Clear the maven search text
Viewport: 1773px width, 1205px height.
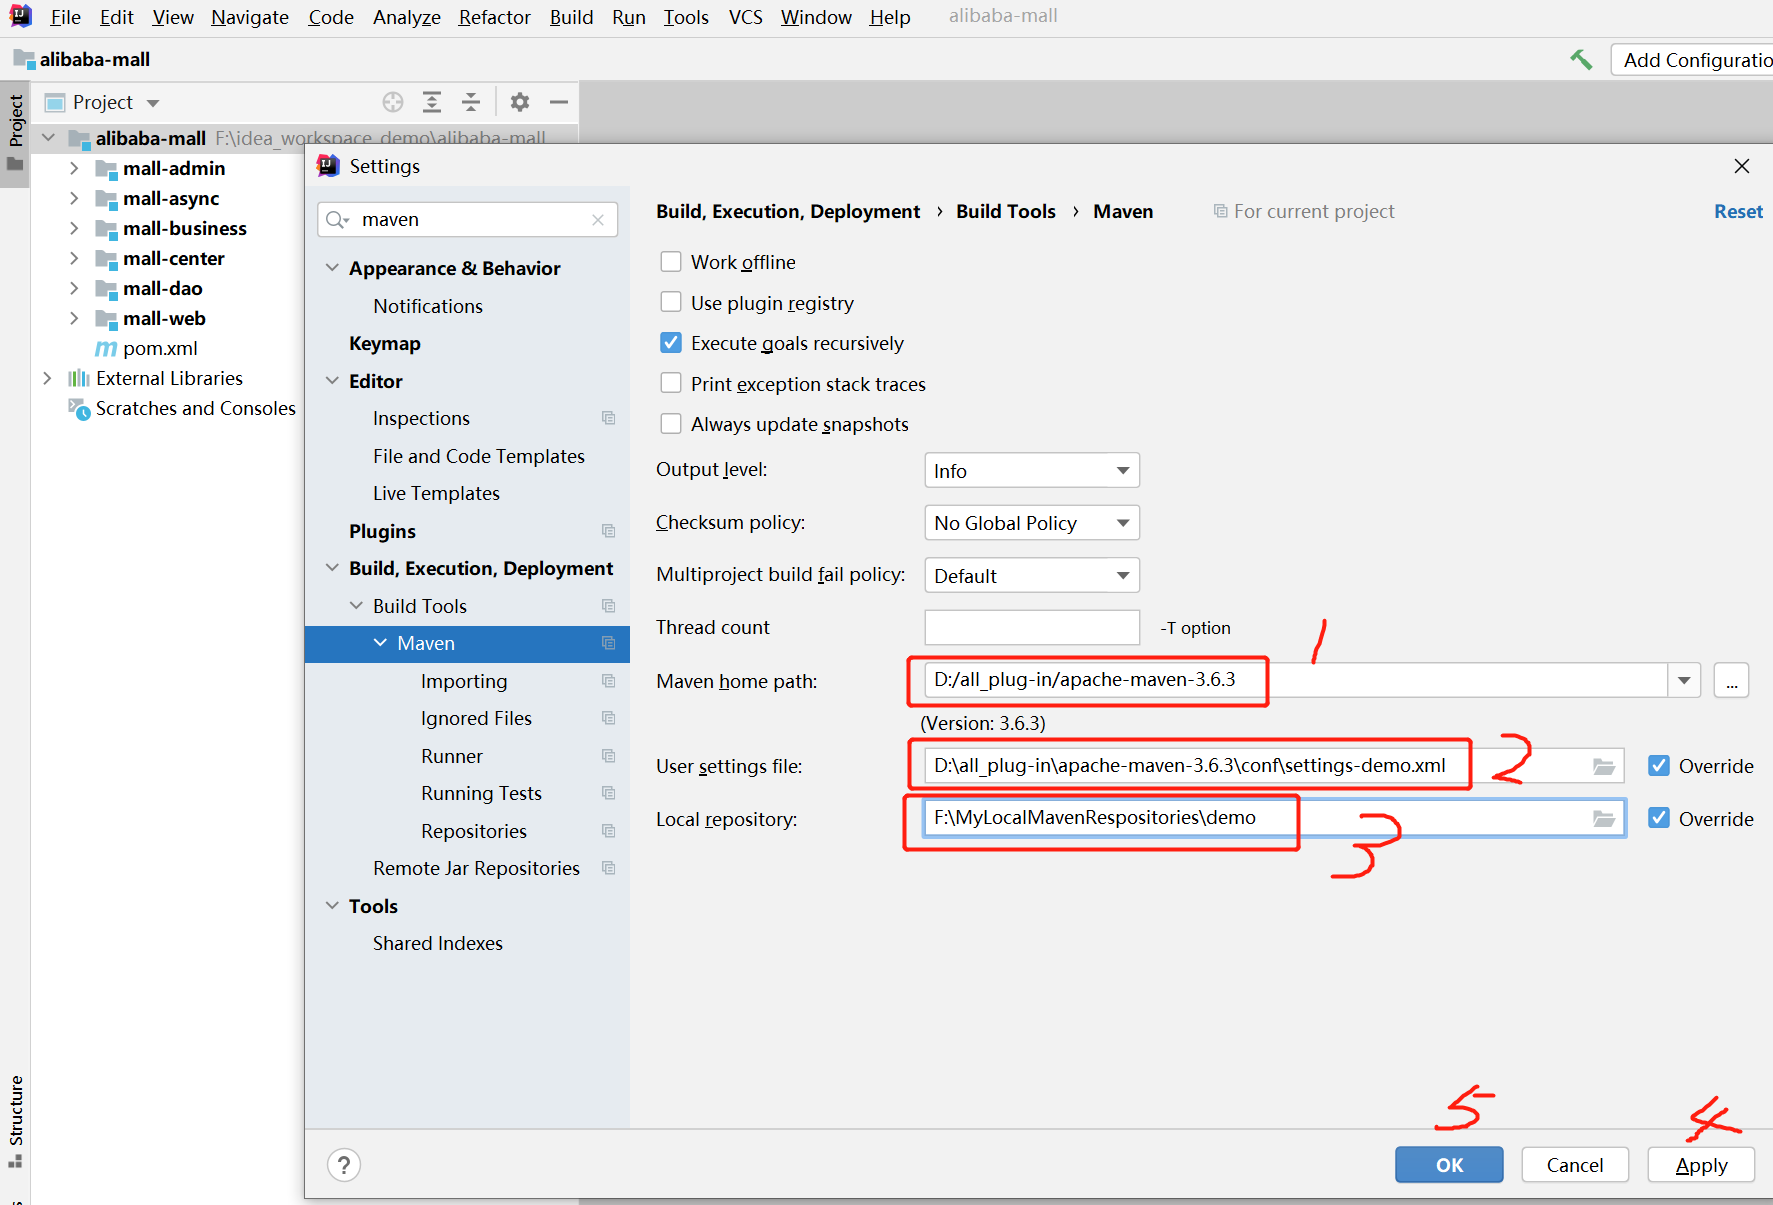pyautogui.click(x=598, y=220)
